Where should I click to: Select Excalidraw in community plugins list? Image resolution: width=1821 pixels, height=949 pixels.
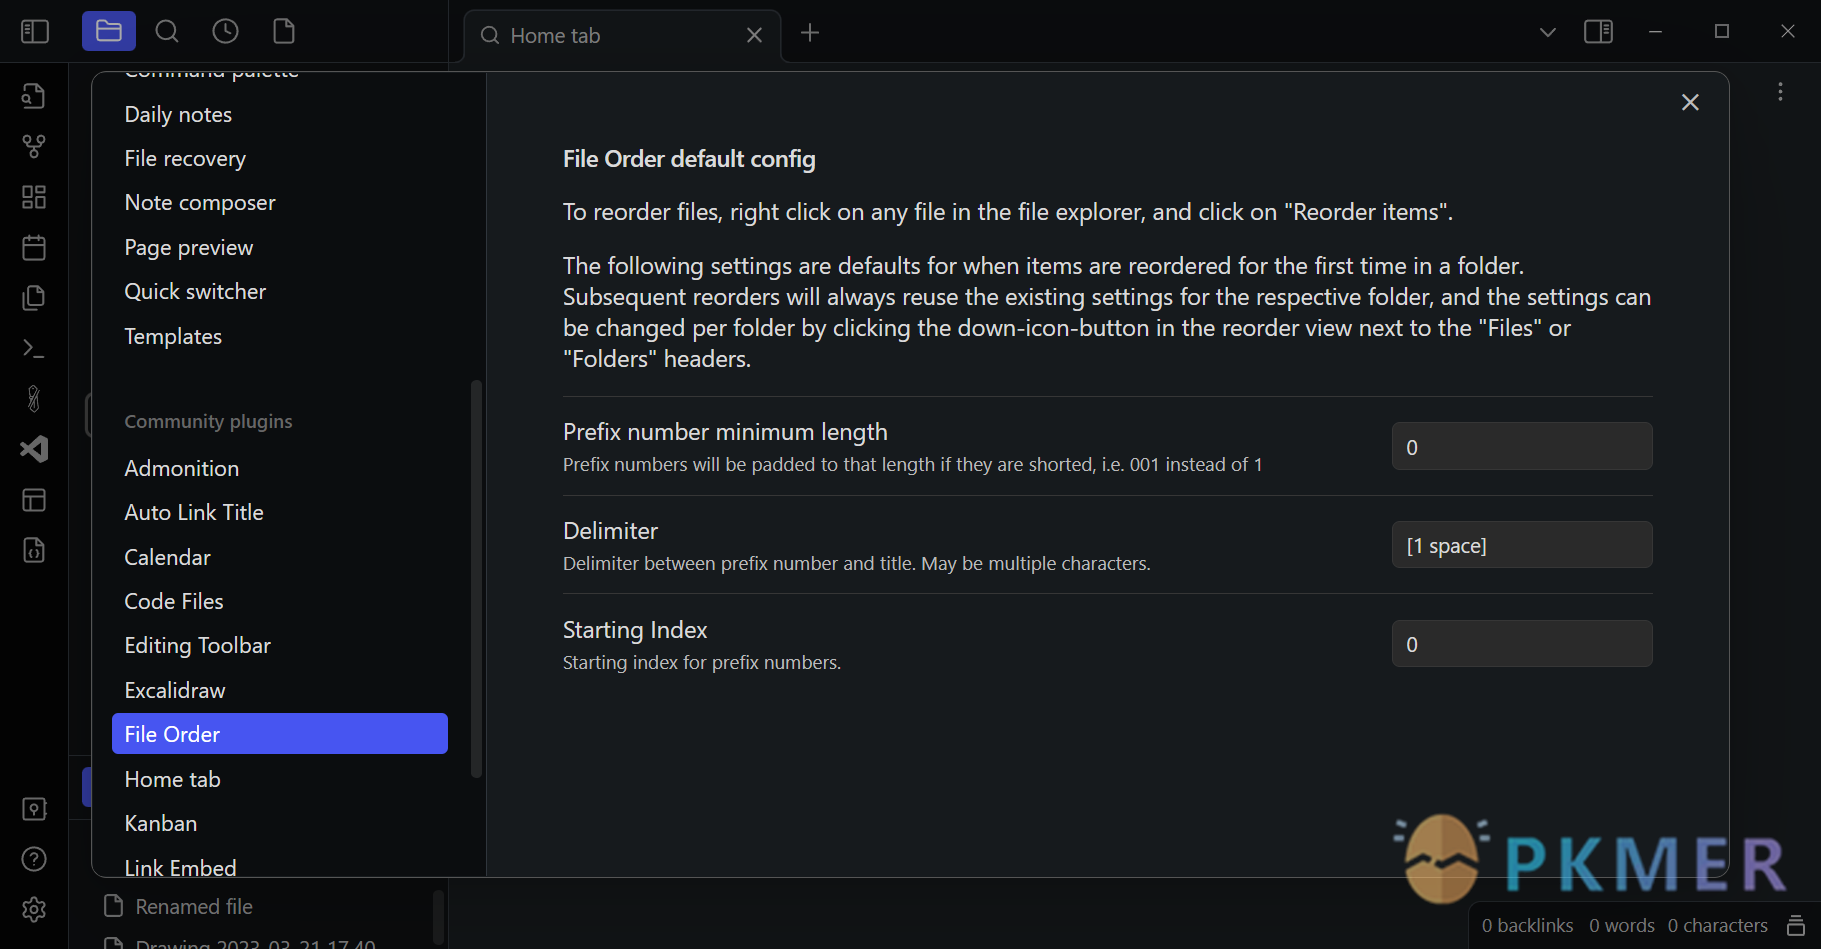pyautogui.click(x=175, y=690)
